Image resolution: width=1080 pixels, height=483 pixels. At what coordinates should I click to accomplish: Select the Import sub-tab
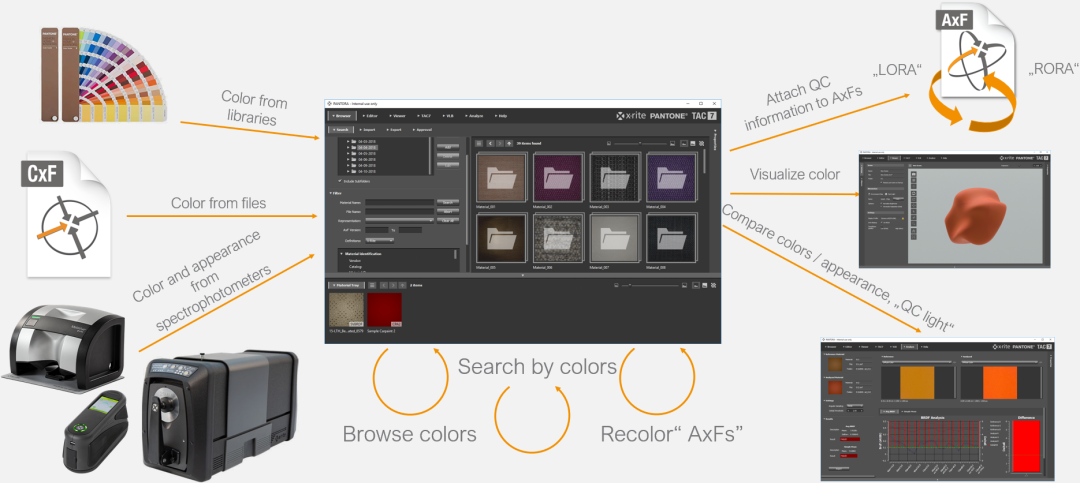pos(370,130)
